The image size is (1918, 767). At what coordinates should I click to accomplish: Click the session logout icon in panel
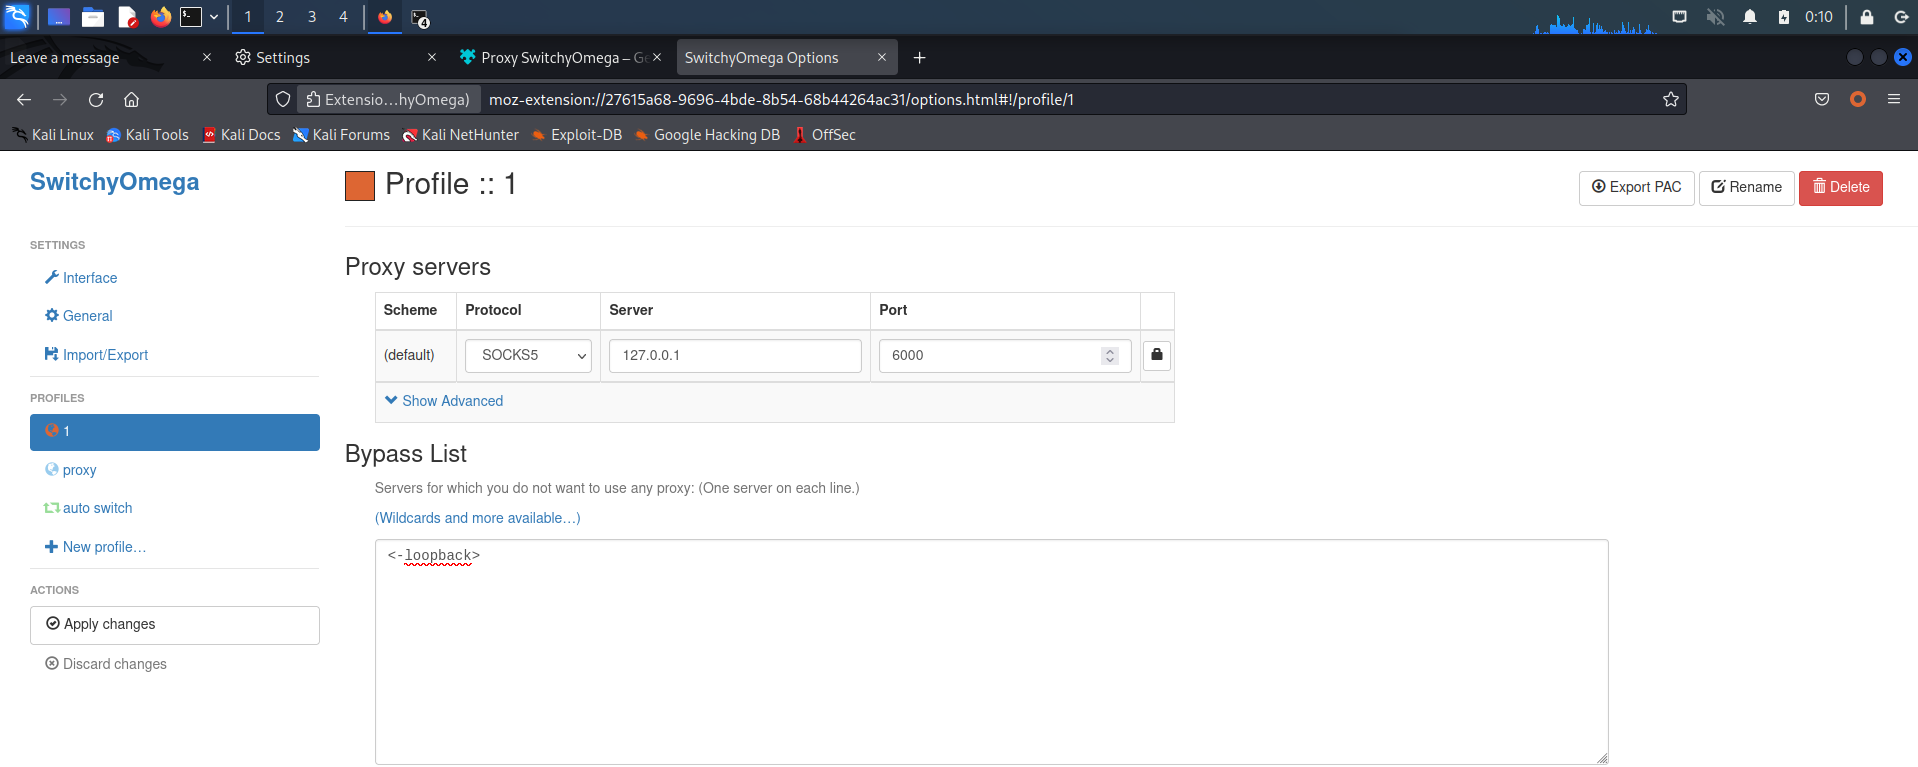pos(1901,17)
